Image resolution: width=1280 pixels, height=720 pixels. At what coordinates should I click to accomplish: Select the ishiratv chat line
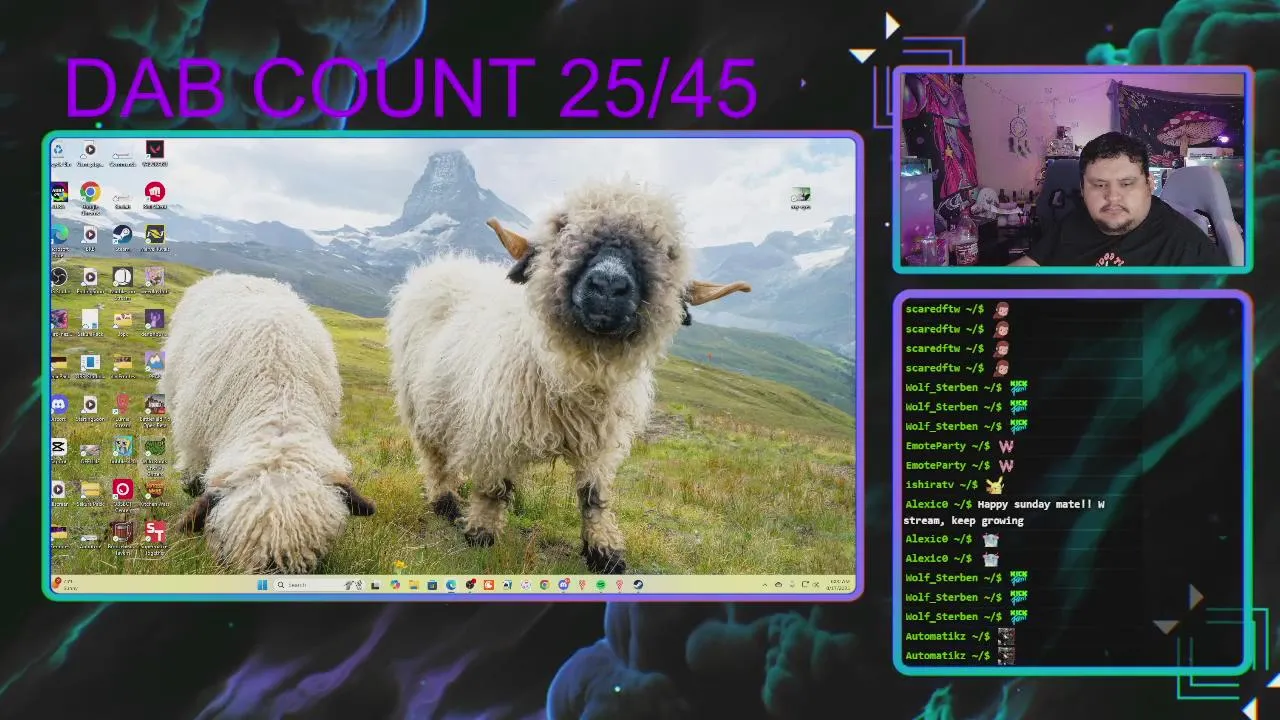[x=954, y=485]
